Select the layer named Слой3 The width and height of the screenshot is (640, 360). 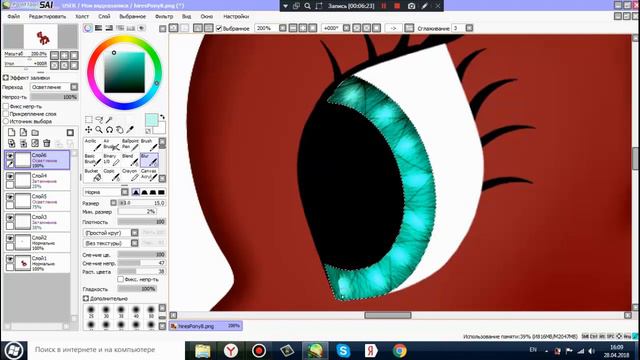[37, 221]
